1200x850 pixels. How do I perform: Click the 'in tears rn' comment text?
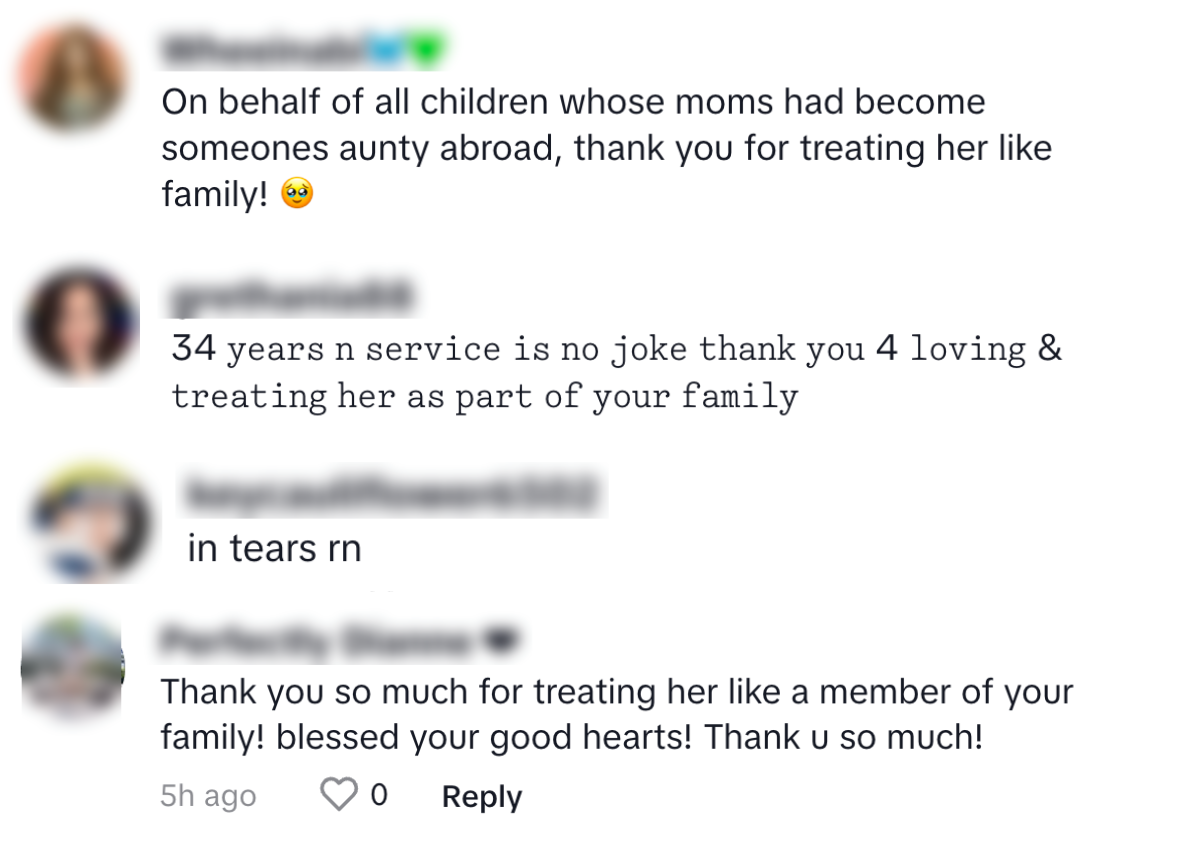tap(274, 549)
